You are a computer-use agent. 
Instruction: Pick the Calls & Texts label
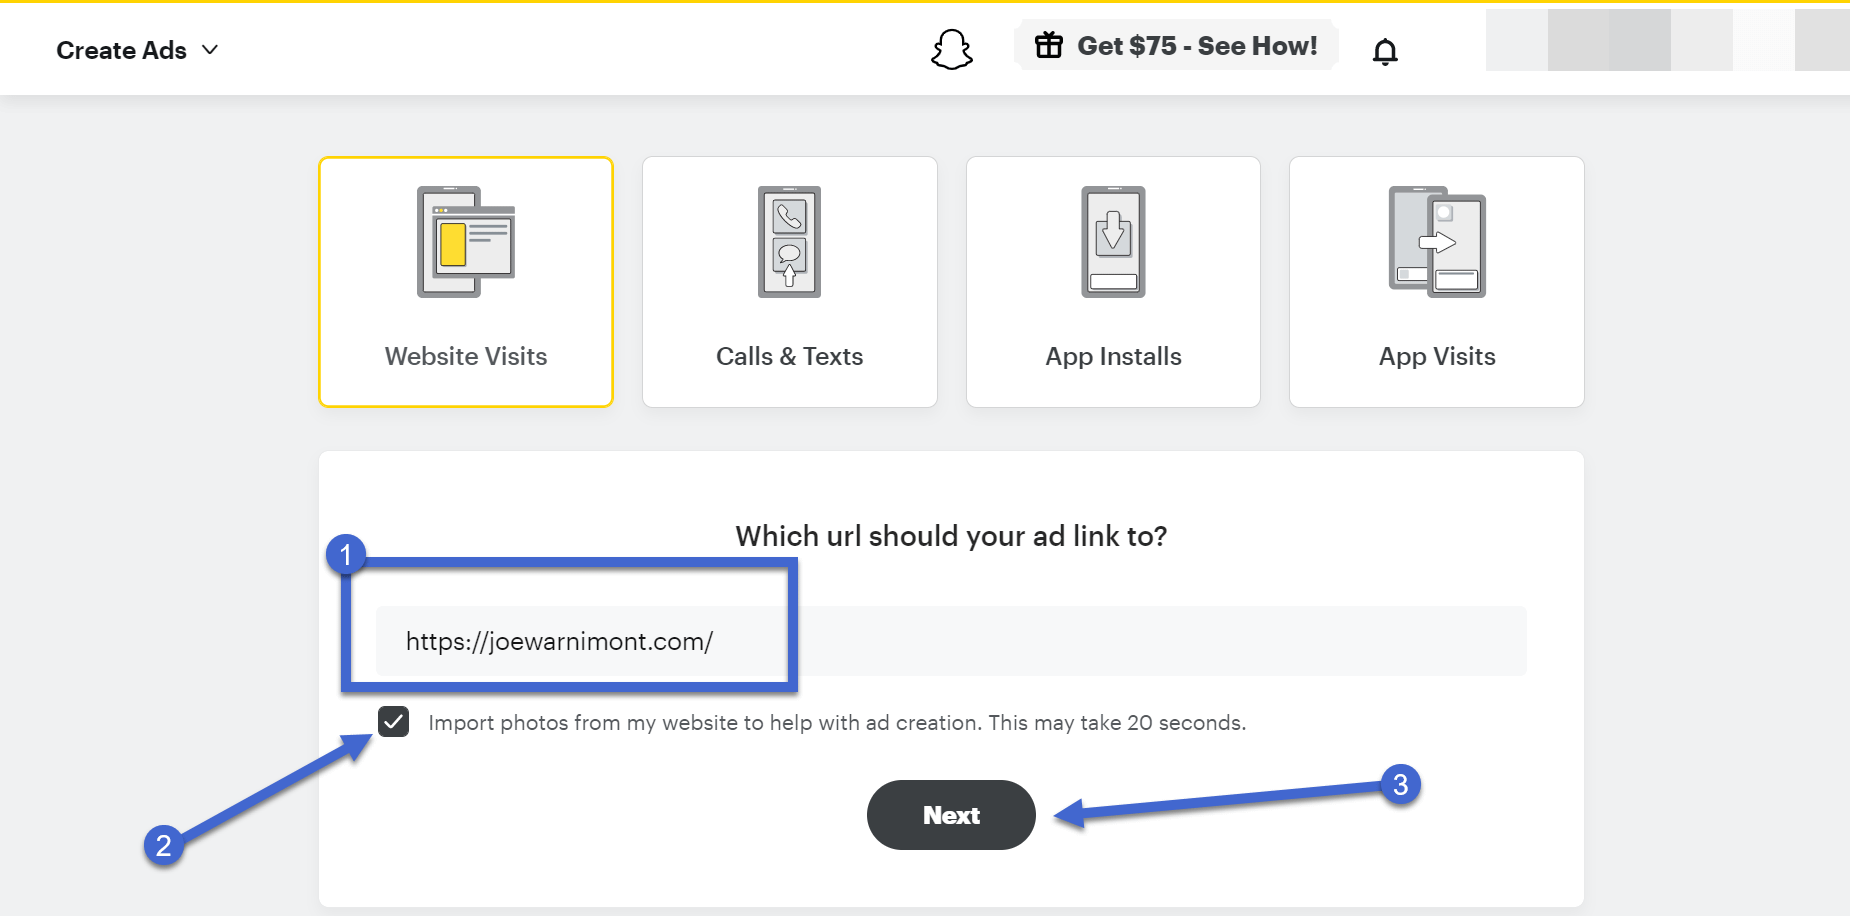point(789,356)
